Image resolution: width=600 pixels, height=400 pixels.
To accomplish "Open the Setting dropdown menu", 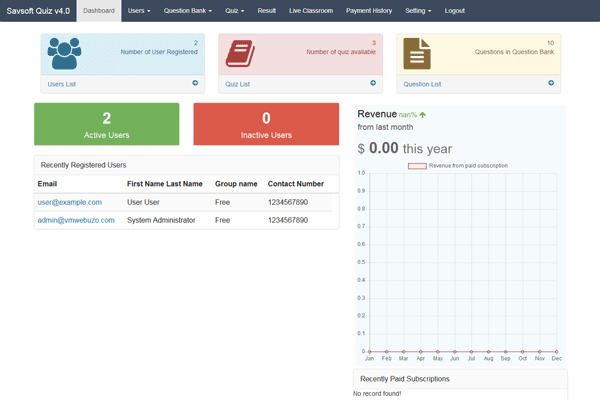I will [x=419, y=10].
